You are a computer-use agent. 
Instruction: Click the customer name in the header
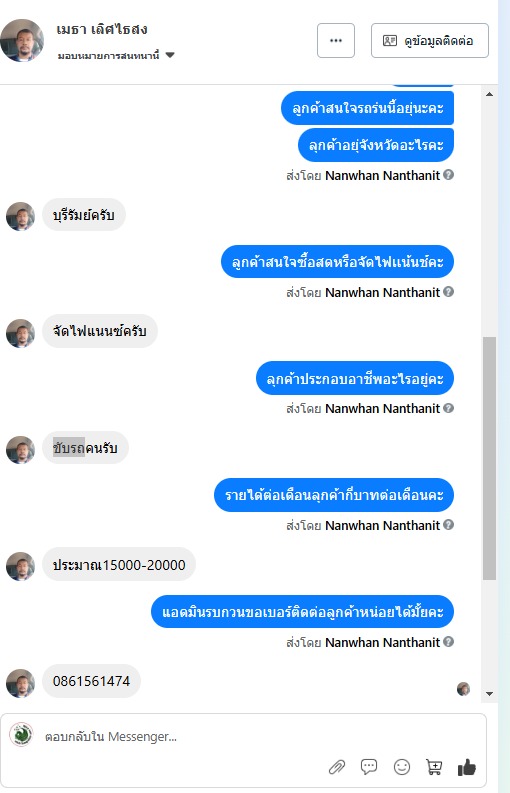pos(102,29)
